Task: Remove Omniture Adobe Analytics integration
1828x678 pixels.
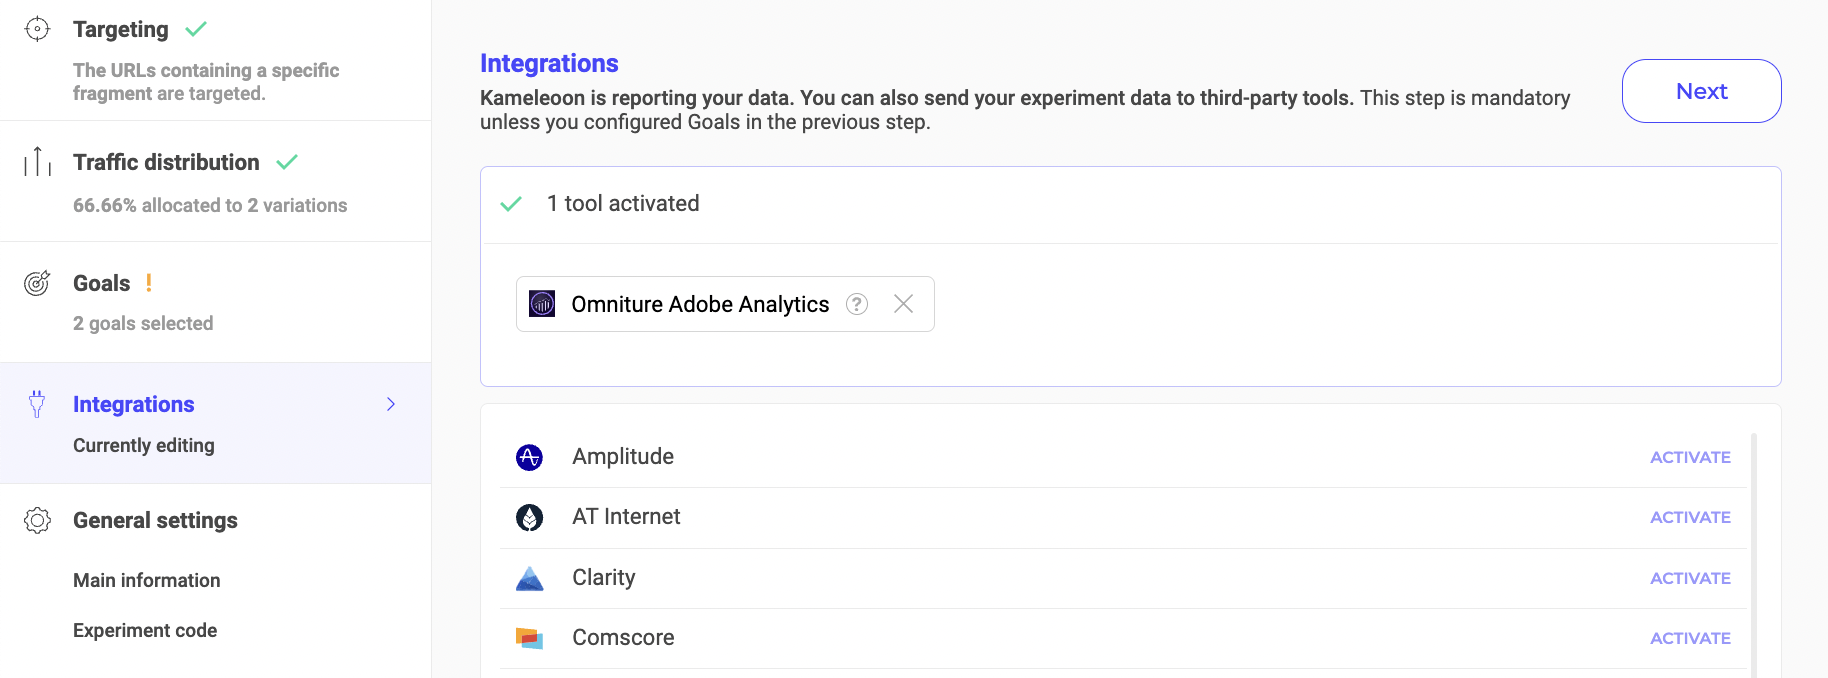Action: (x=903, y=304)
